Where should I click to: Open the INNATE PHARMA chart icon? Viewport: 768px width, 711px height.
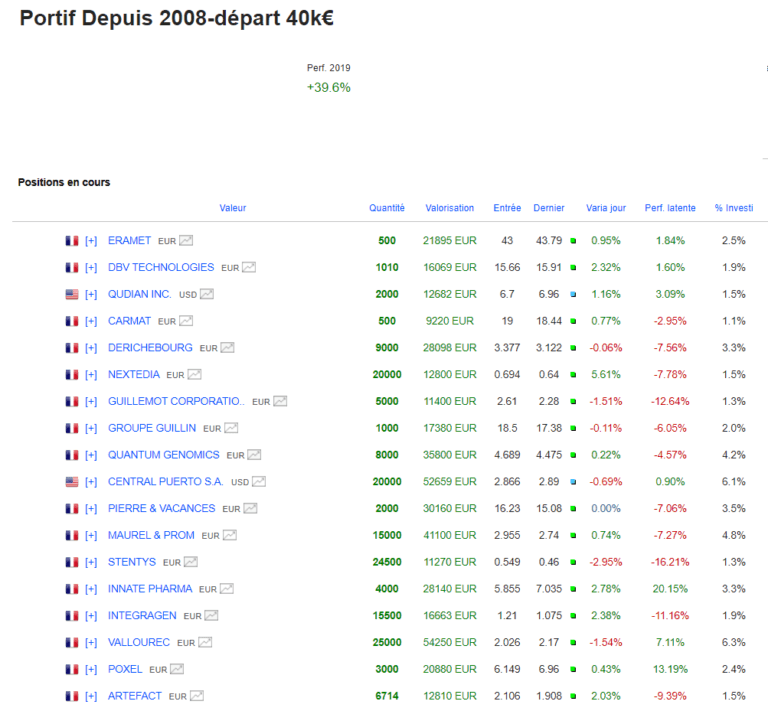point(227,589)
